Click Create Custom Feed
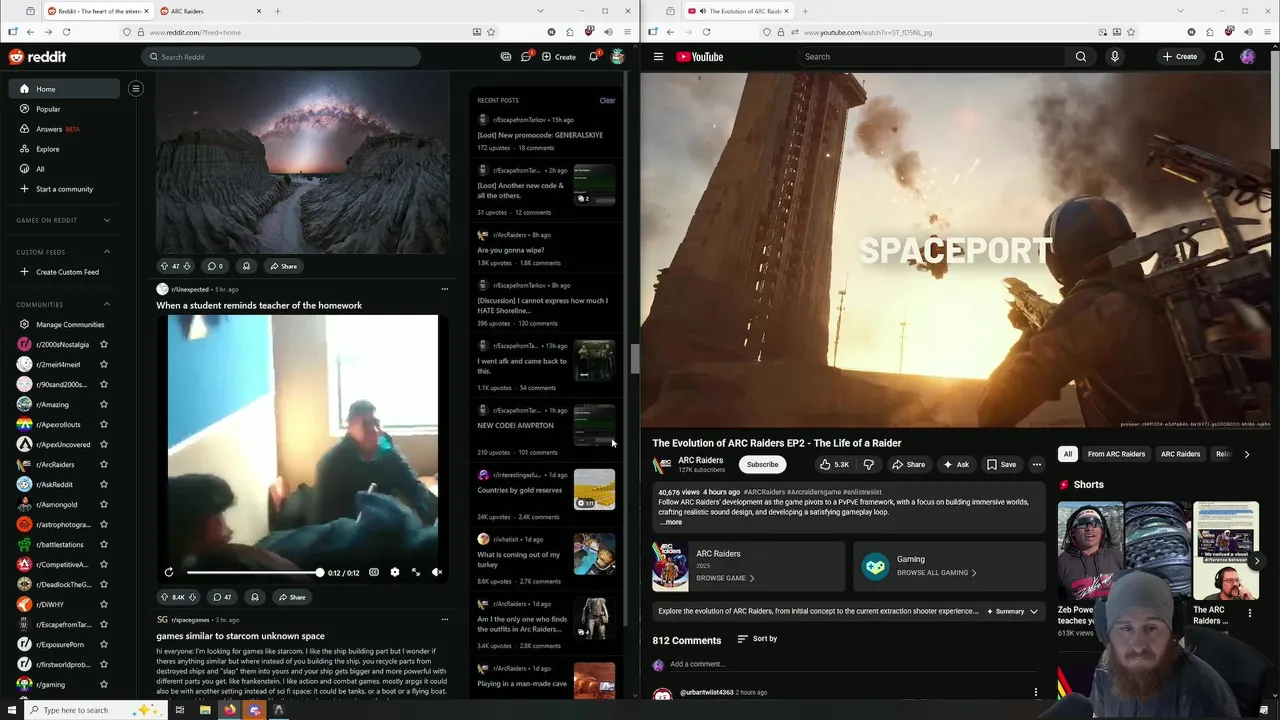This screenshot has width=1280, height=720. [65, 272]
